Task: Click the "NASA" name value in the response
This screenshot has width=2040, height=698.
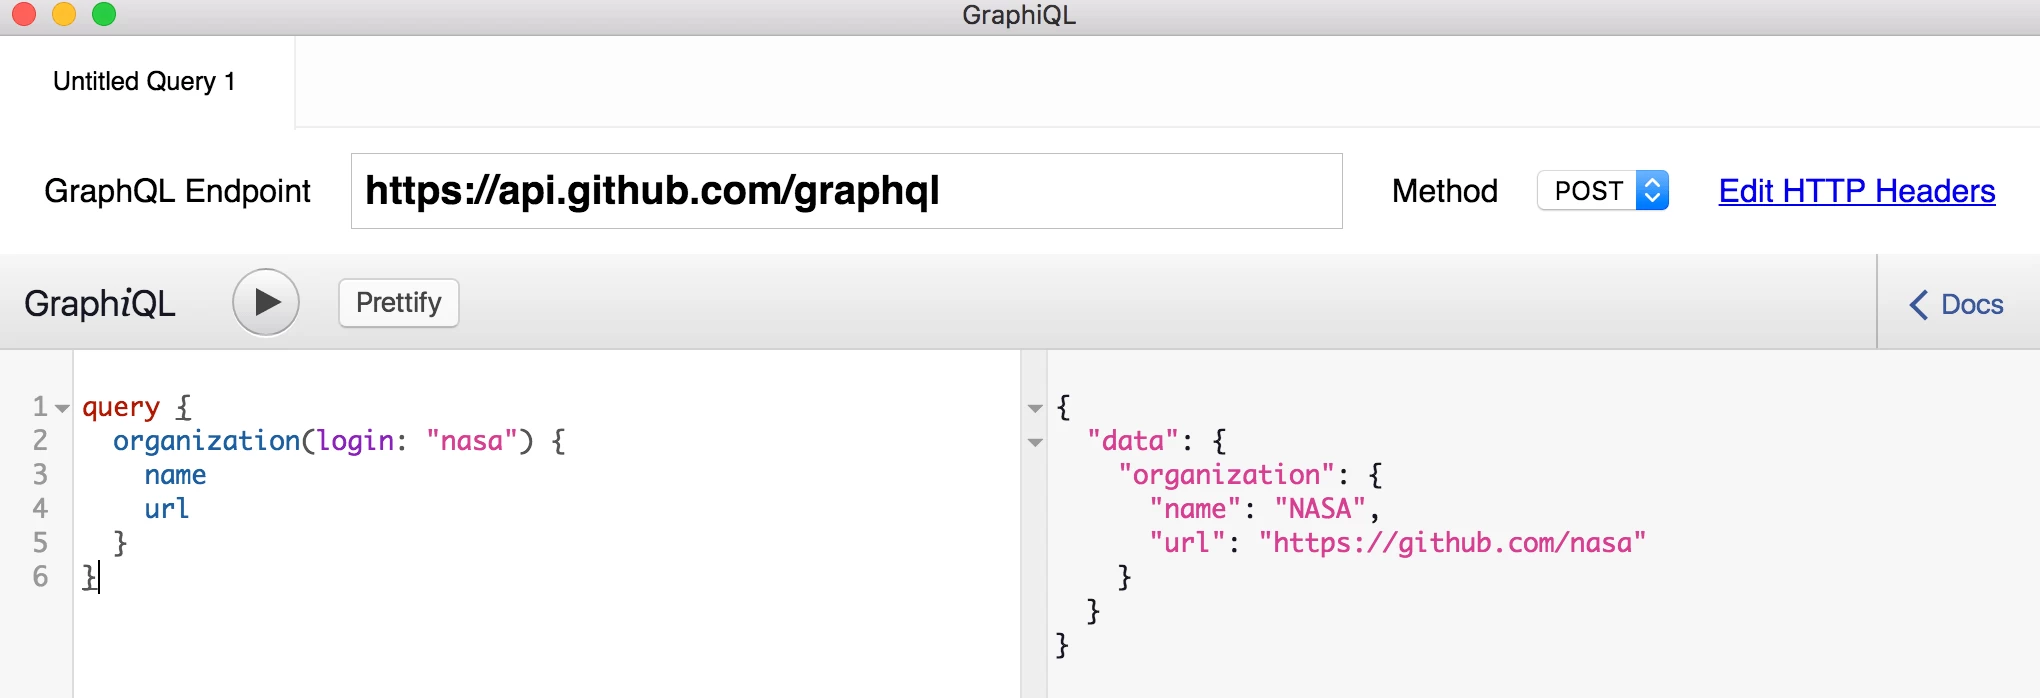Action: [x=1319, y=509]
